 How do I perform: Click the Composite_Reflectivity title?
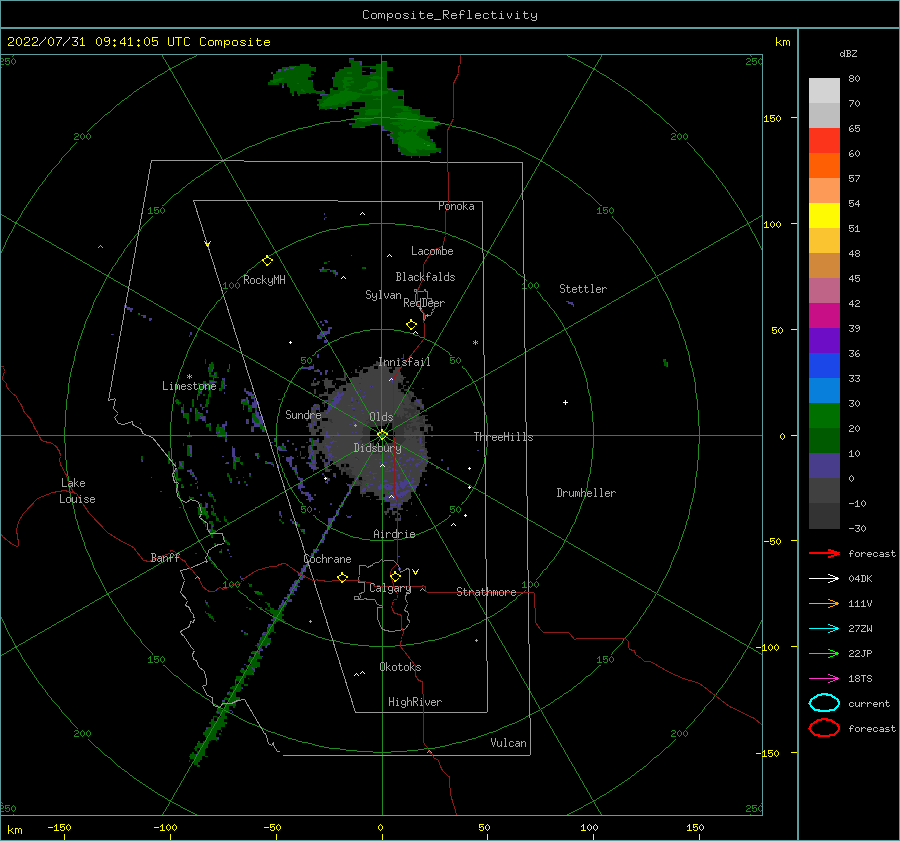(x=449, y=15)
